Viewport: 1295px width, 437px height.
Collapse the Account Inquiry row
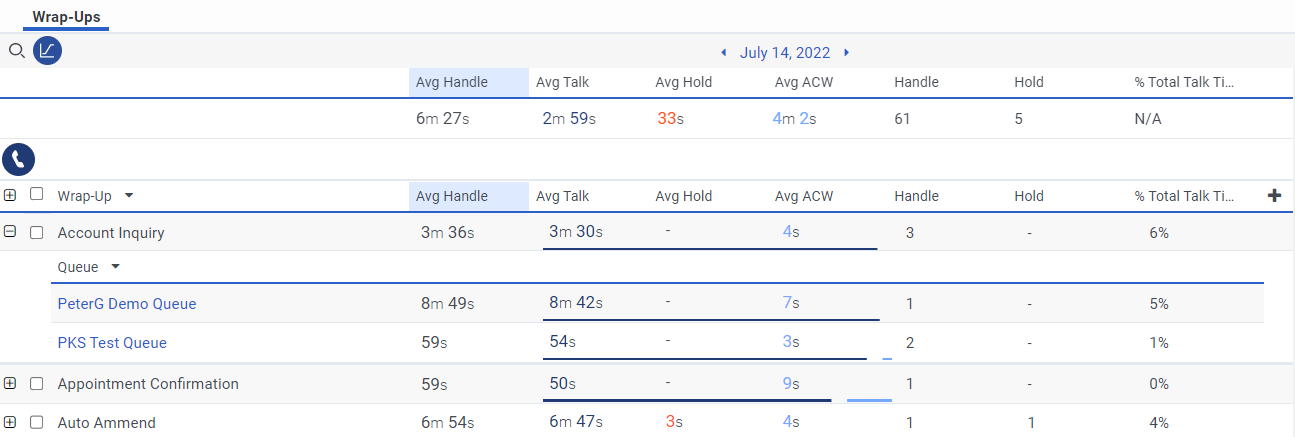pyautogui.click(x=10, y=232)
